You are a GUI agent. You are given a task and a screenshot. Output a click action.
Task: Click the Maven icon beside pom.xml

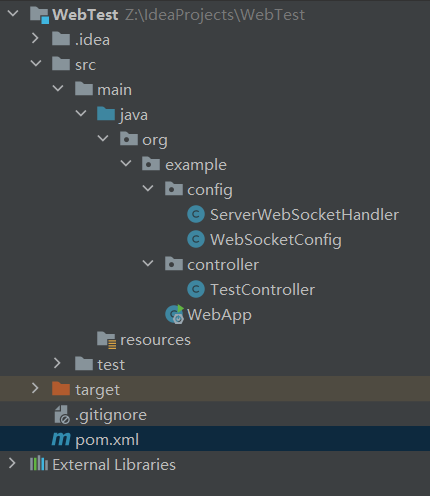pos(61,439)
